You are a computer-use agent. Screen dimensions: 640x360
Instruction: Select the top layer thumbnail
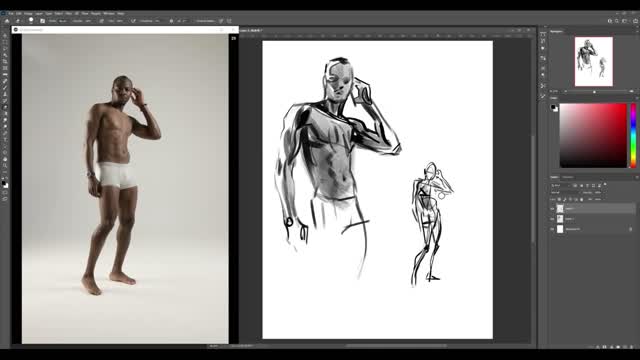pyautogui.click(x=560, y=209)
